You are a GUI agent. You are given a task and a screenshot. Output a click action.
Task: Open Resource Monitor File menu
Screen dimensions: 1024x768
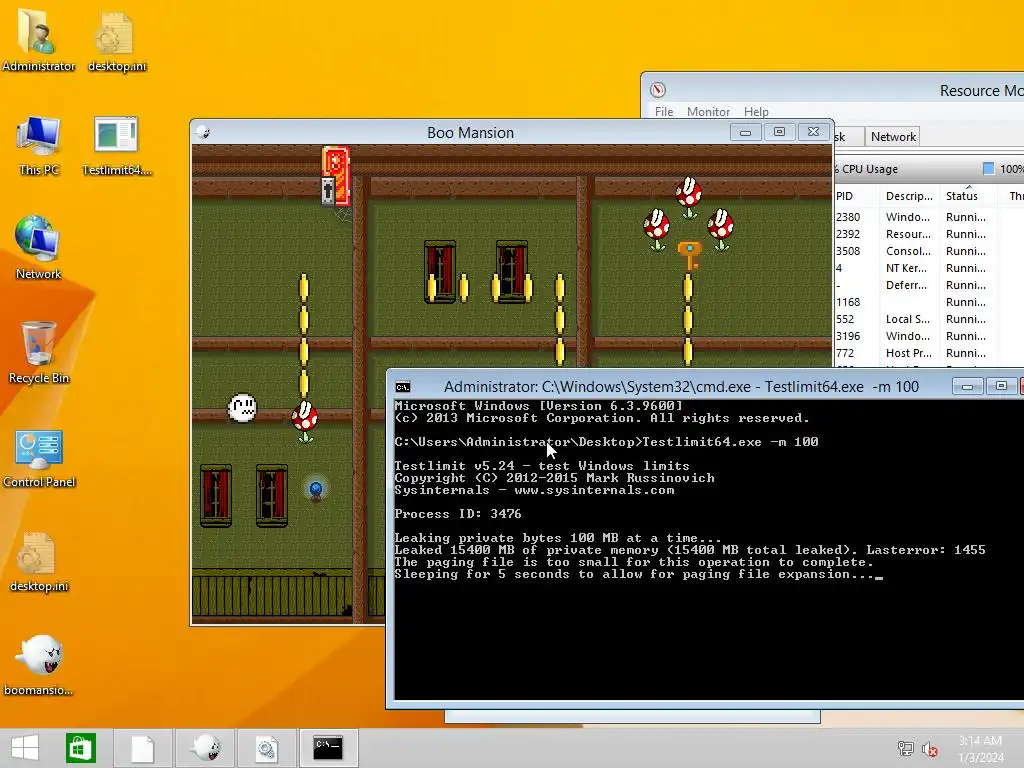coord(664,112)
